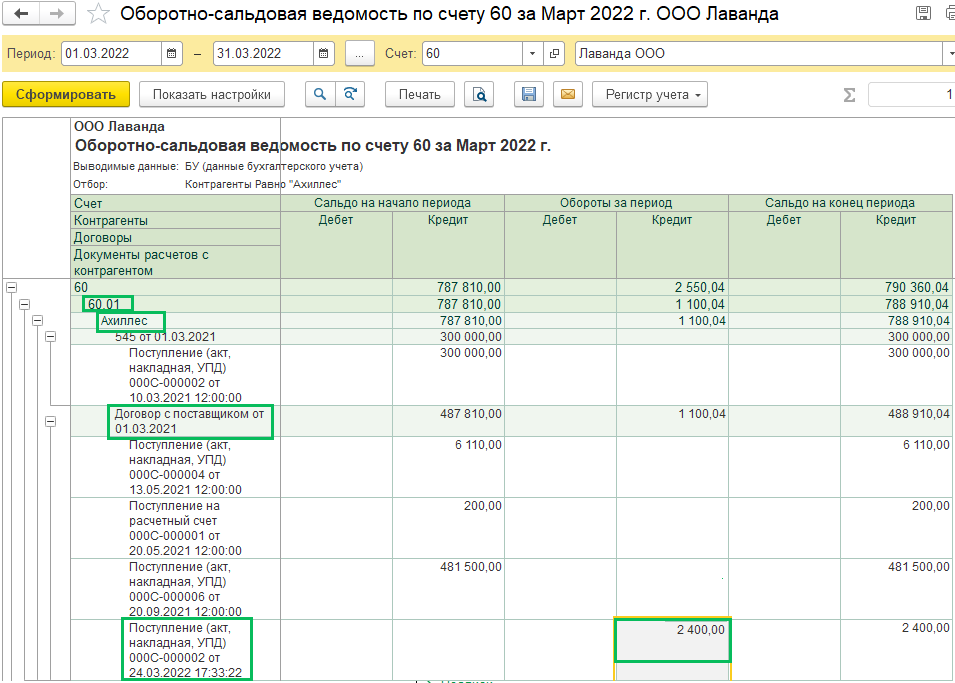Select the 60.01 account cell

click(175, 304)
